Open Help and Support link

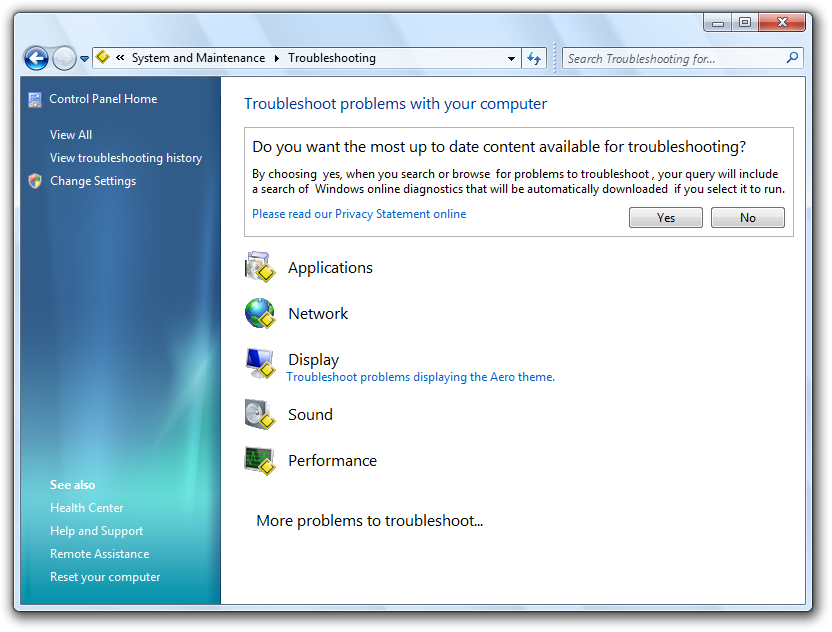click(97, 531)
